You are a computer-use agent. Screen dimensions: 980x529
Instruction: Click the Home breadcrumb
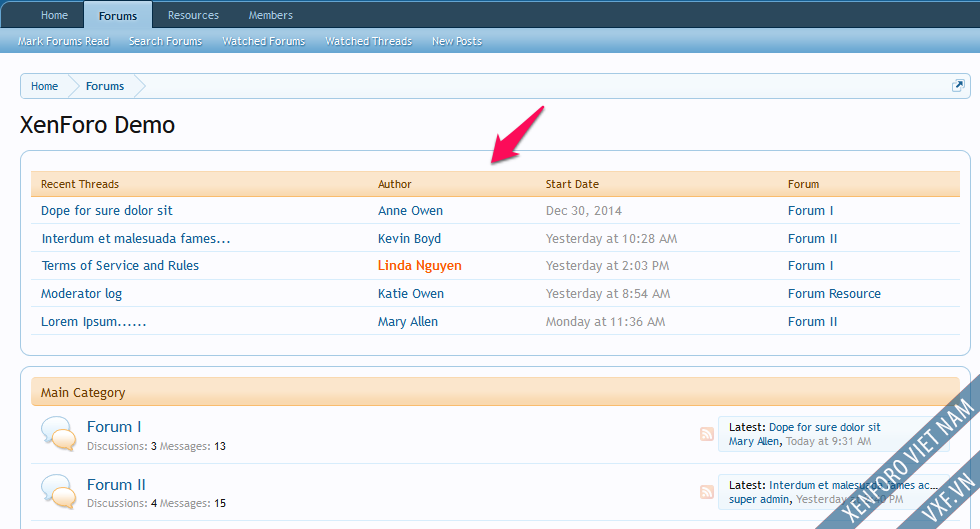(44, 86)
